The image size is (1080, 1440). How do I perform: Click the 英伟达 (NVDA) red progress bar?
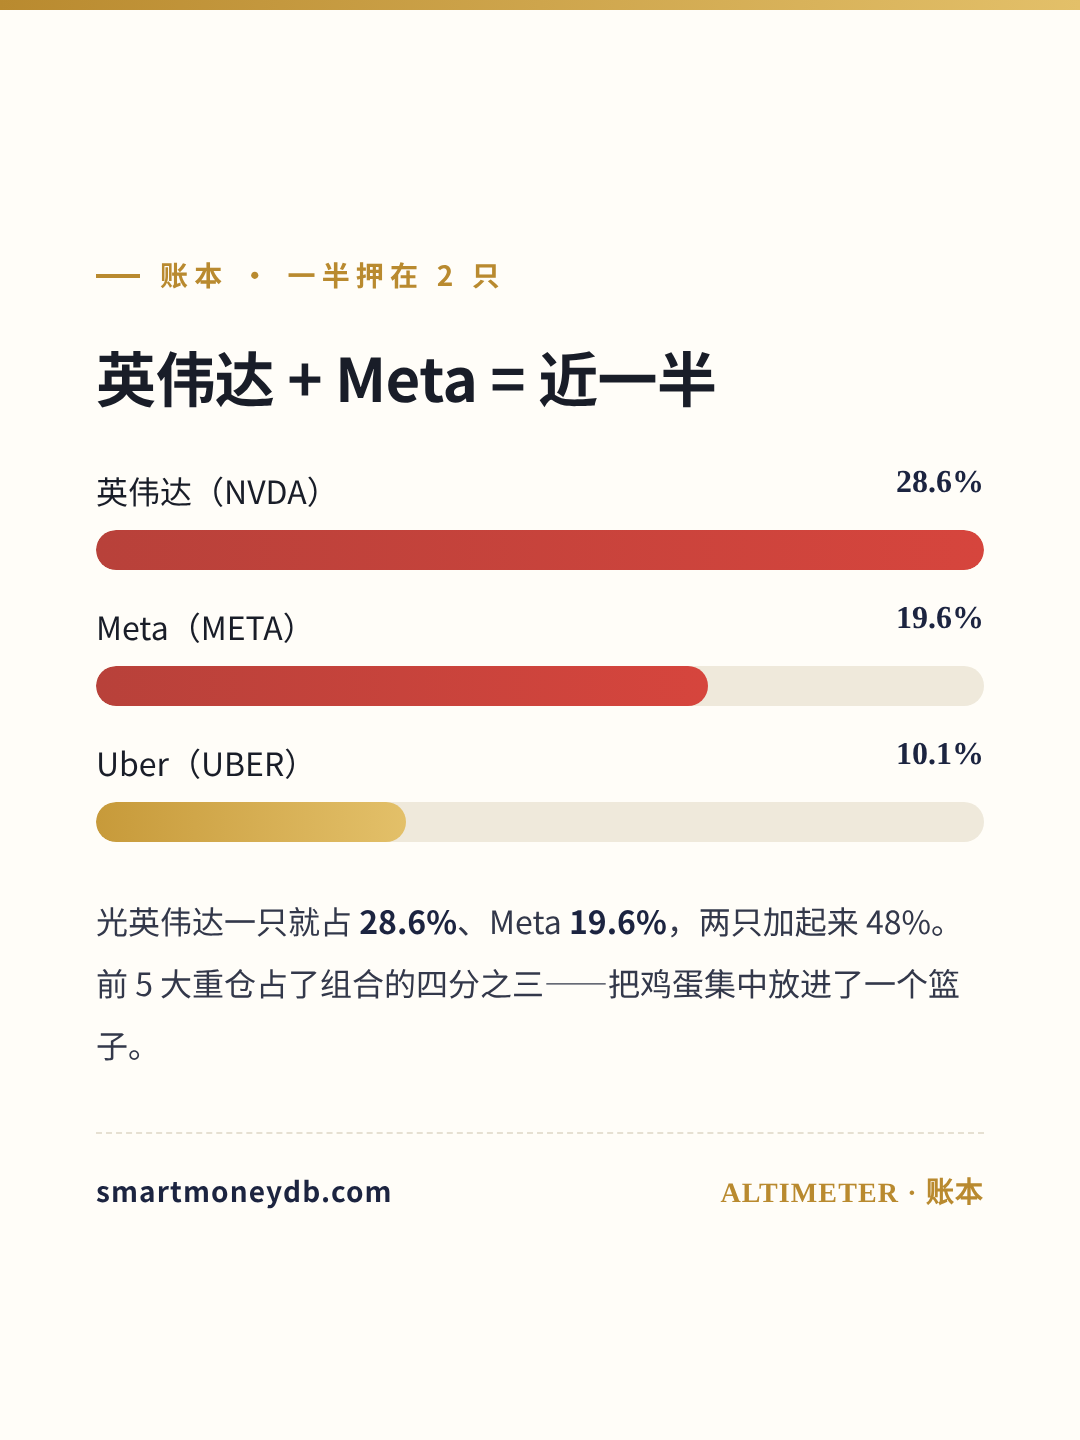pyautogui.click(x=540, y=550)
